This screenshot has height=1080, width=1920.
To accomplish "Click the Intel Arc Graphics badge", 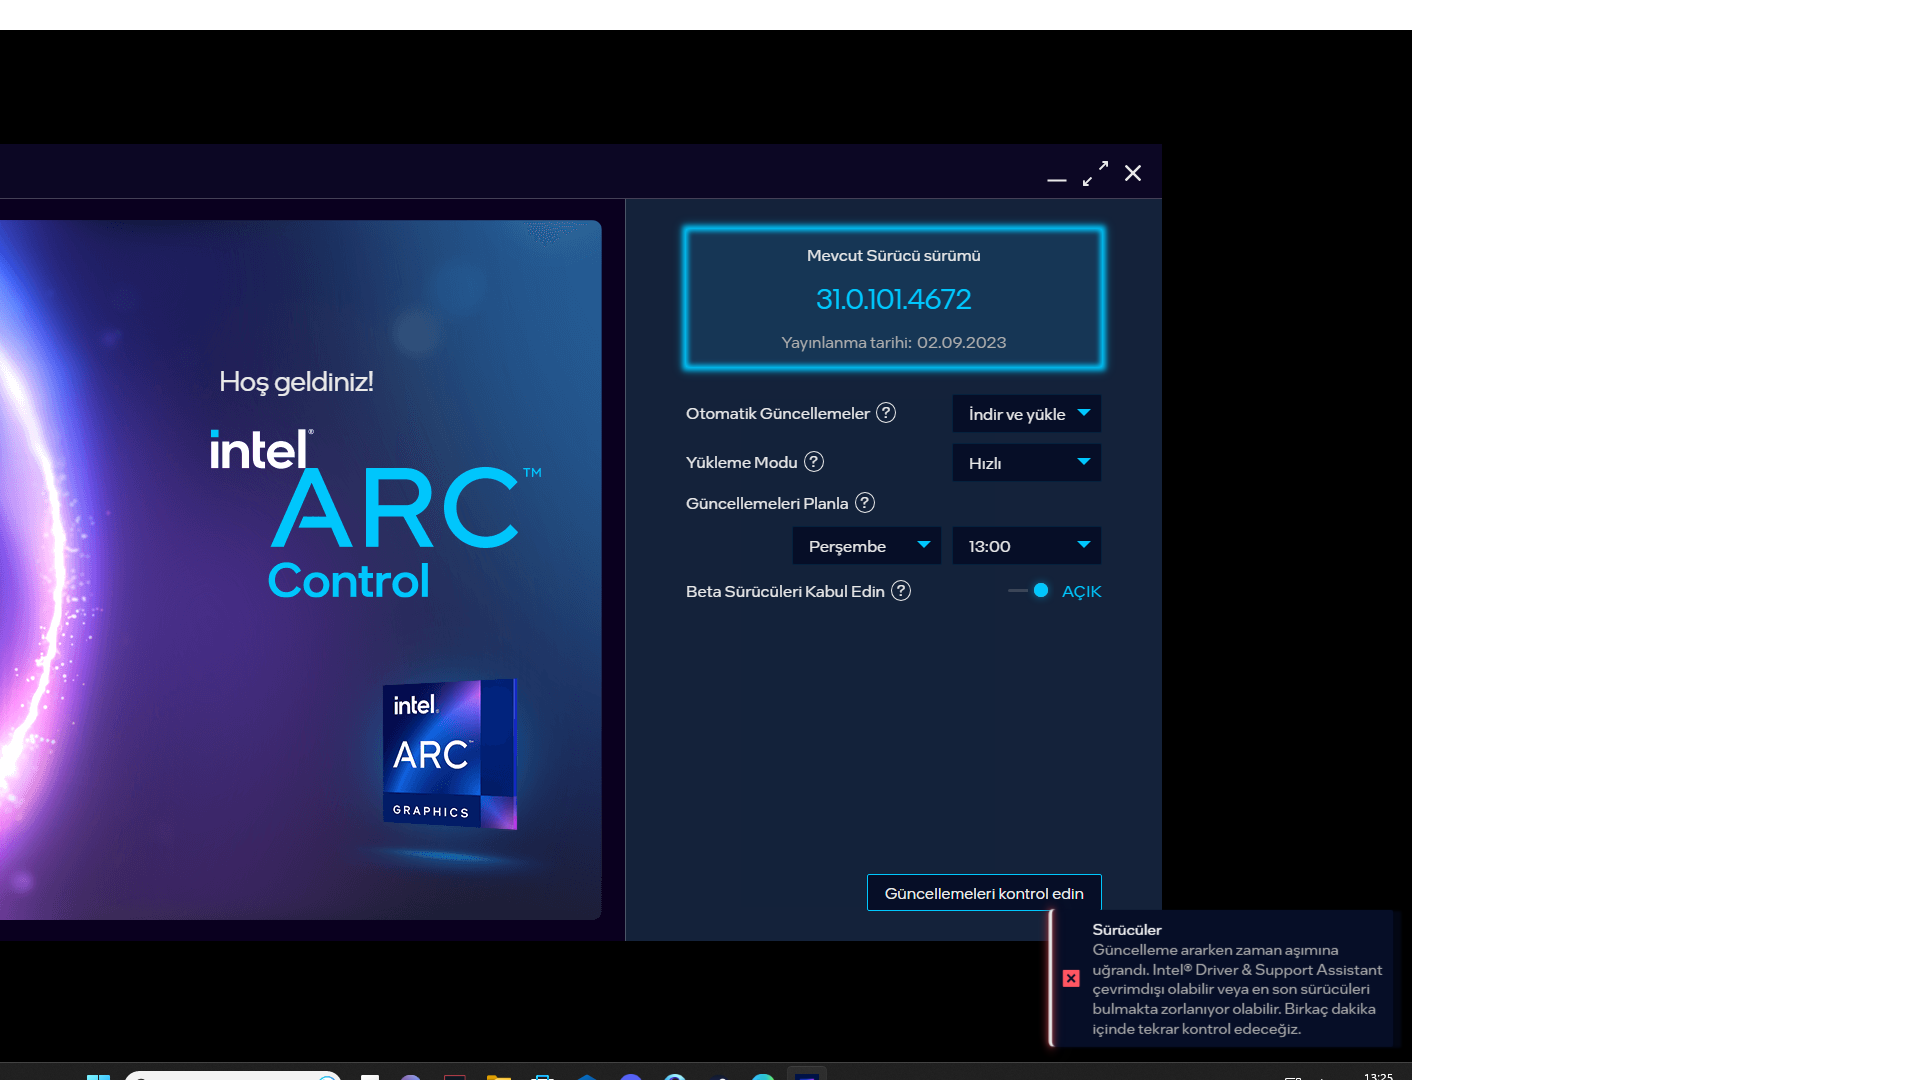I will tap(449, 754).
